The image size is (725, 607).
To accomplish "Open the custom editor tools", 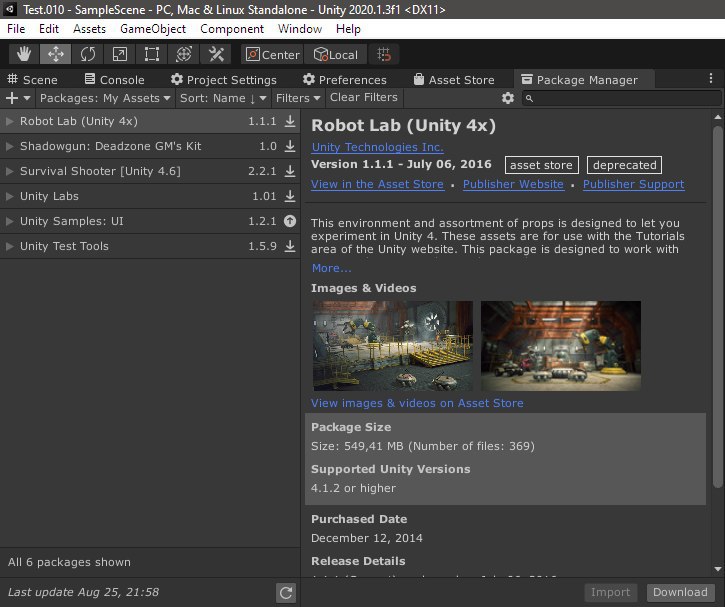I will tap(216, 55).
